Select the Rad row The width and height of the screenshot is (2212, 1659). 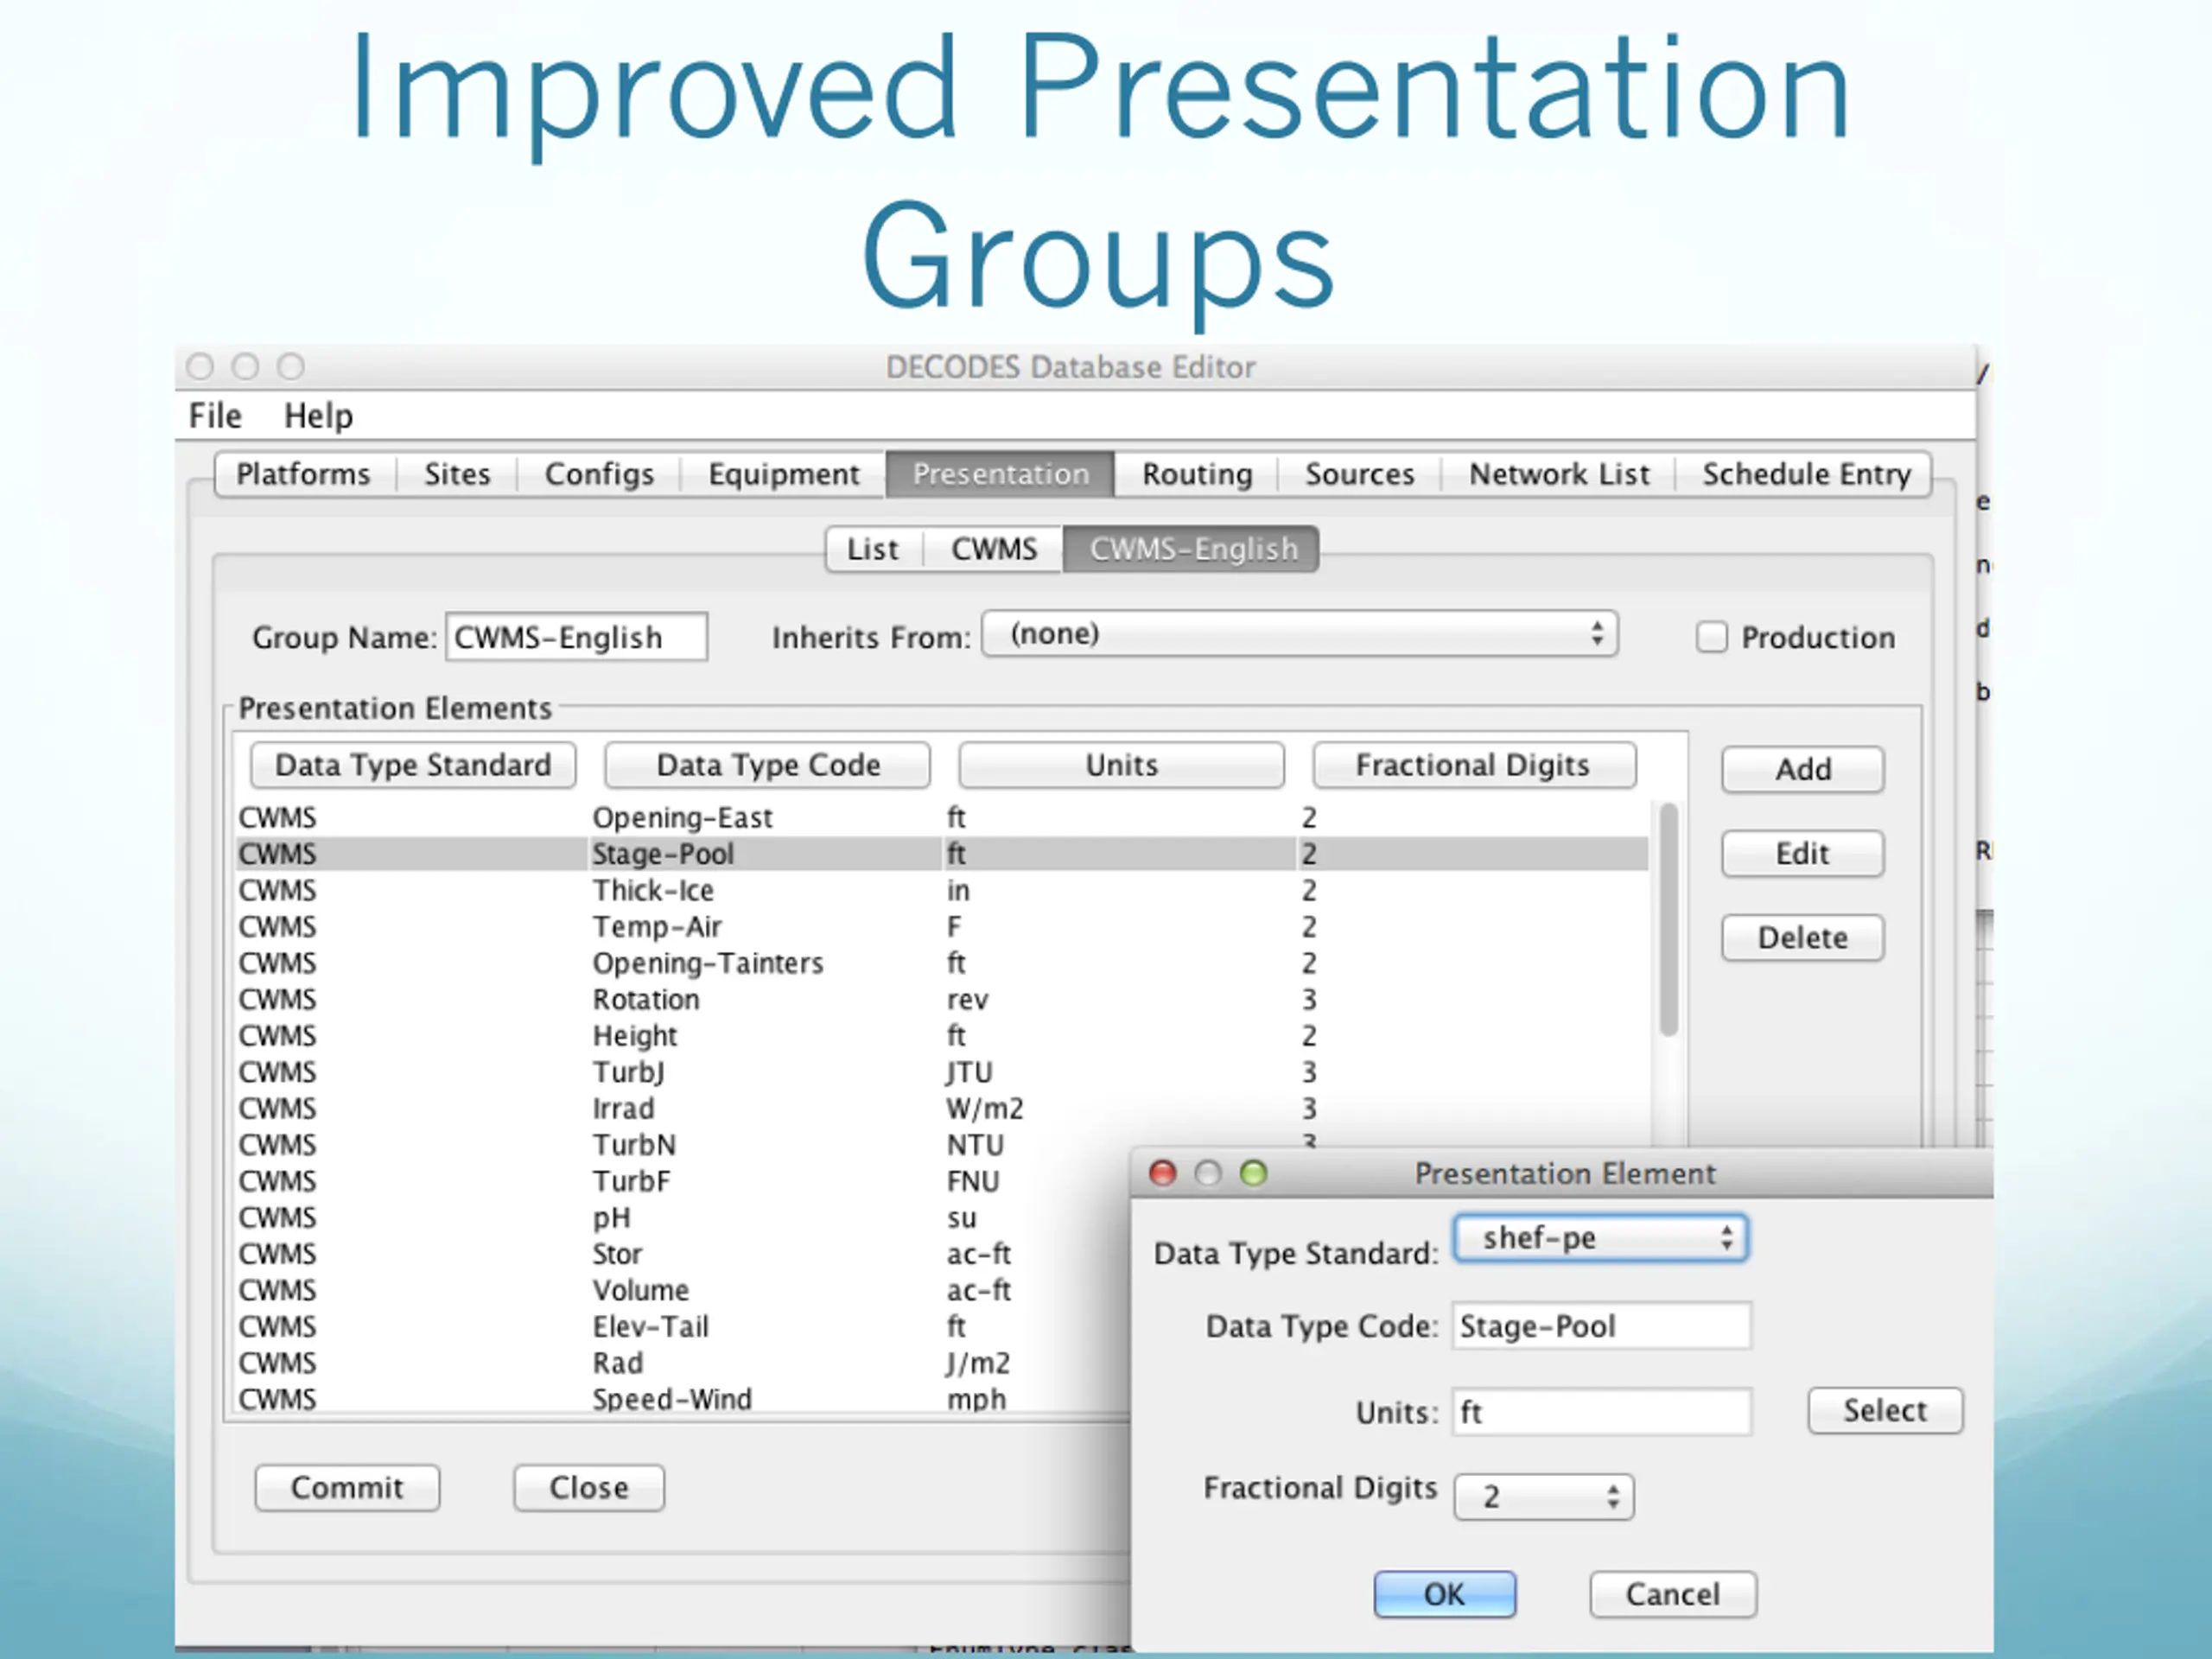point(684,1363)
